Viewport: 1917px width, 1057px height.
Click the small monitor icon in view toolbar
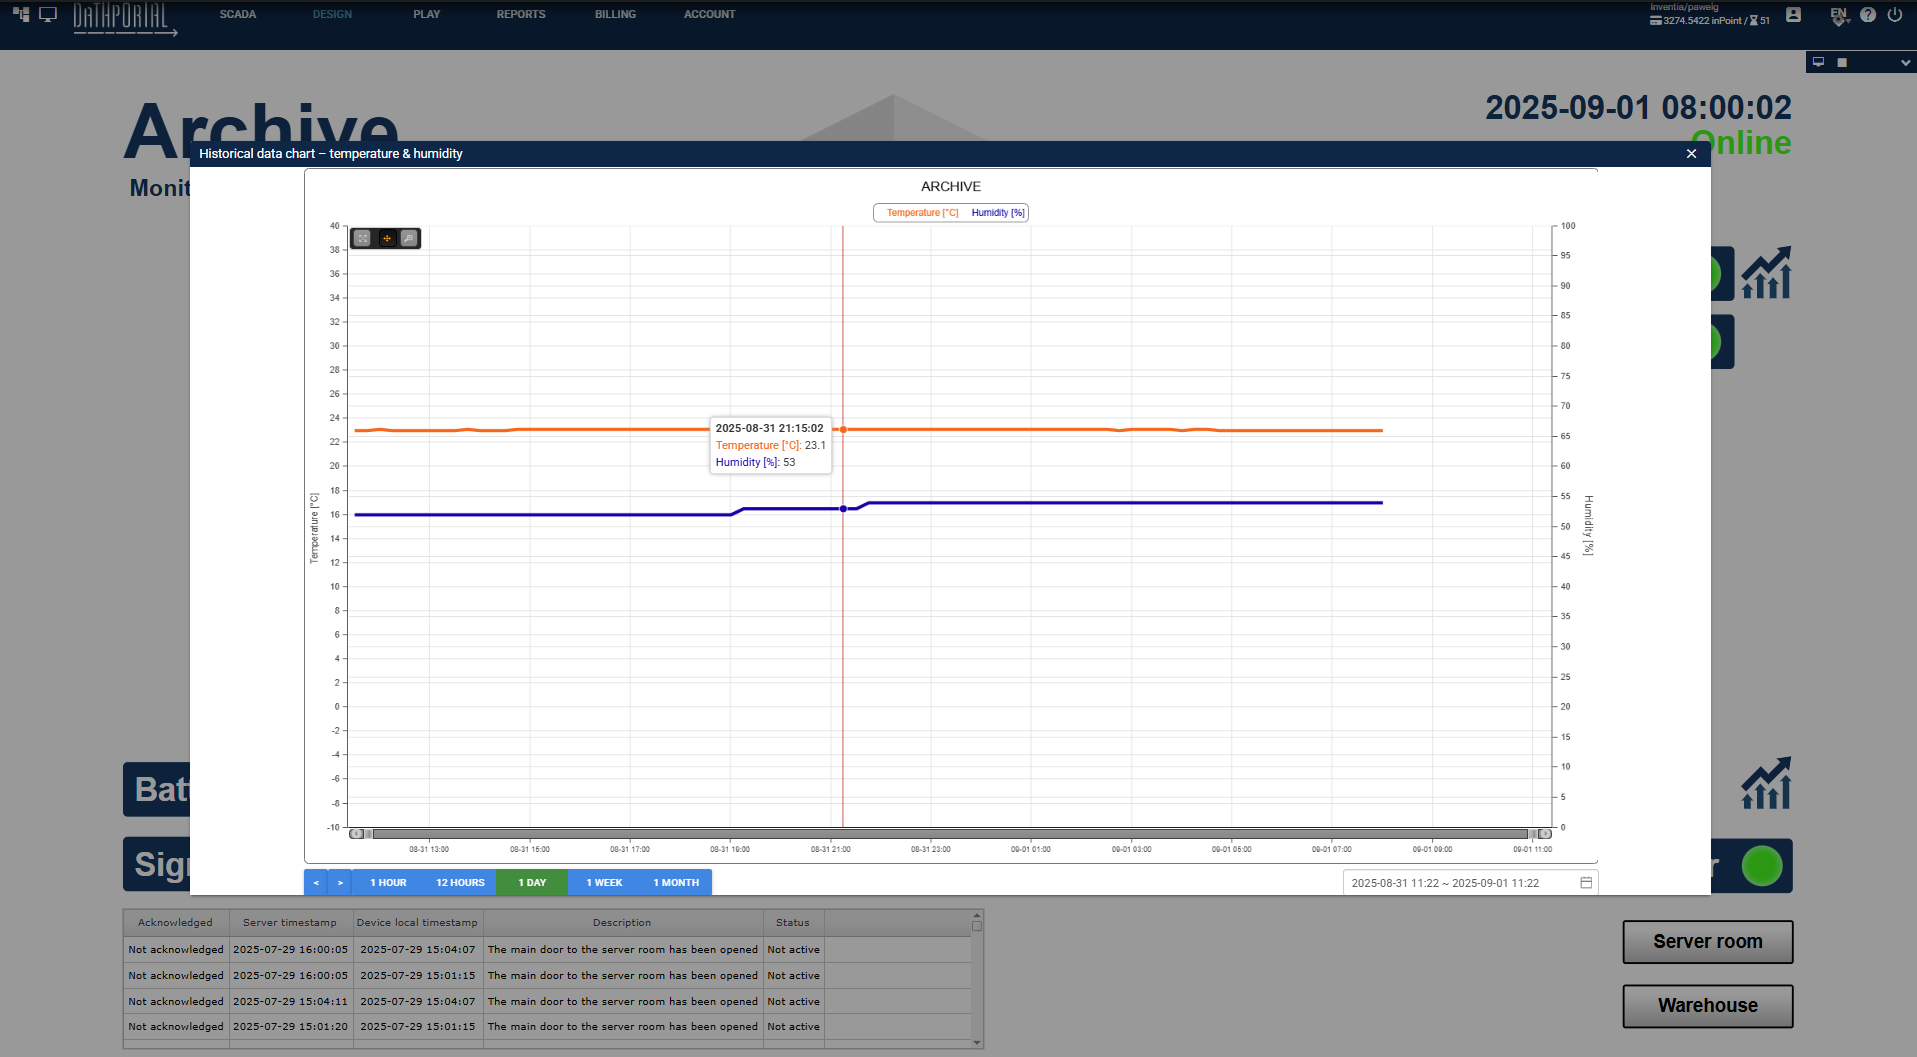click(1819, 62)
